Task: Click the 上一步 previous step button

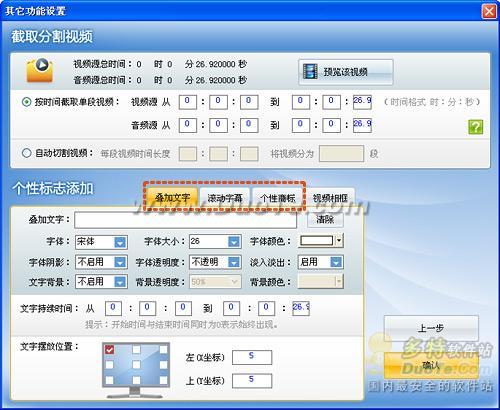Action: coord(431,328)
